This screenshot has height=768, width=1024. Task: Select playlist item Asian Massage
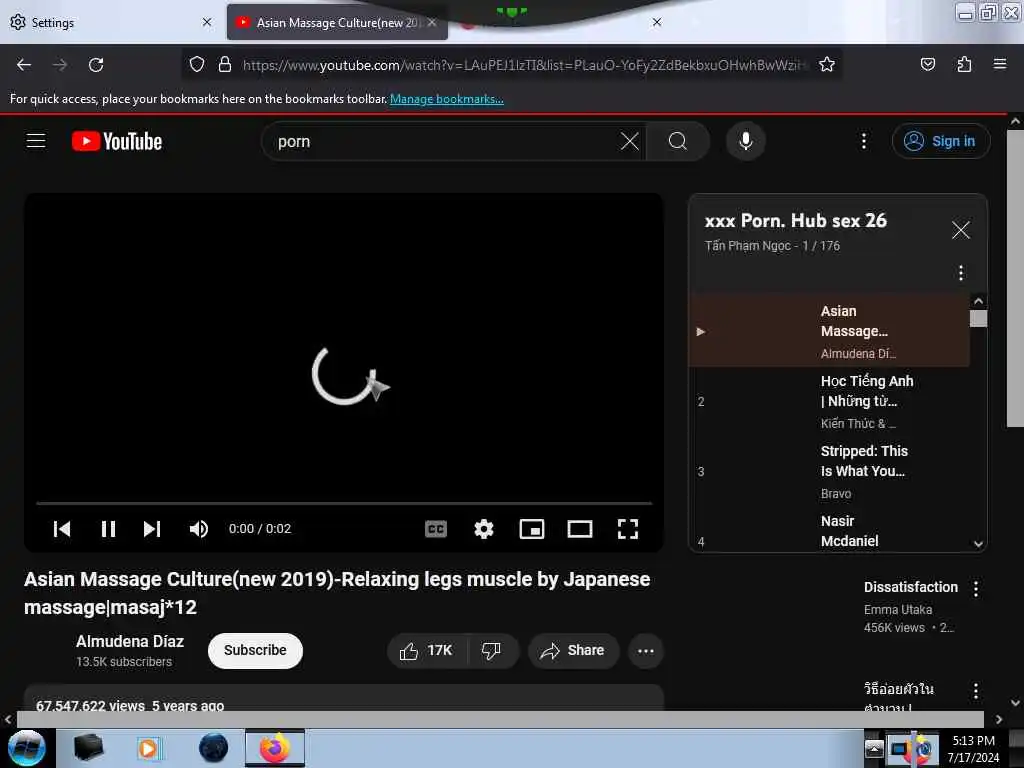click(x=829, y=330)
